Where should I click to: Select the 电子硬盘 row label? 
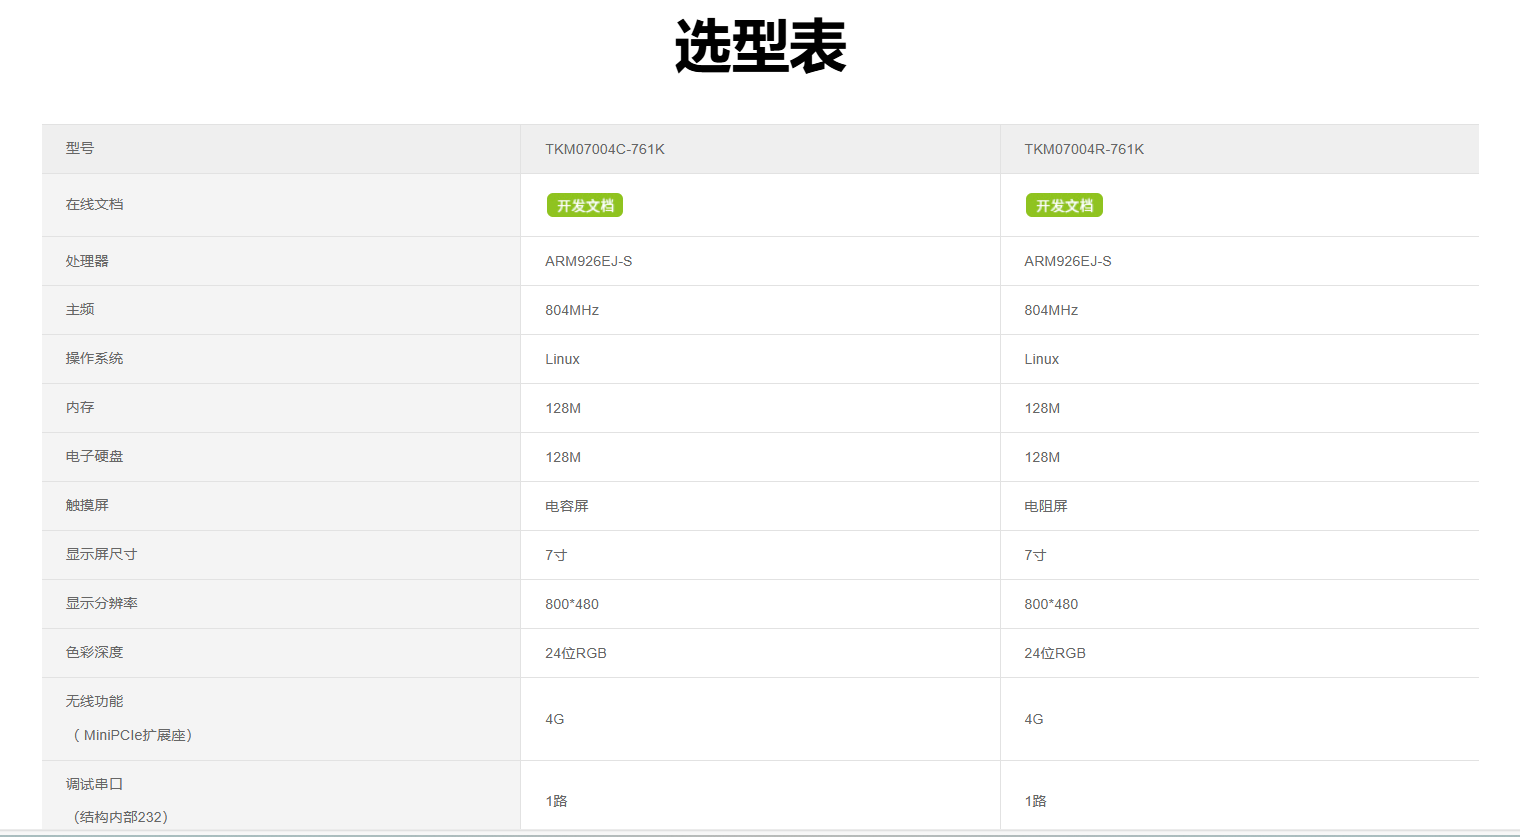click(x=95, y=456)
